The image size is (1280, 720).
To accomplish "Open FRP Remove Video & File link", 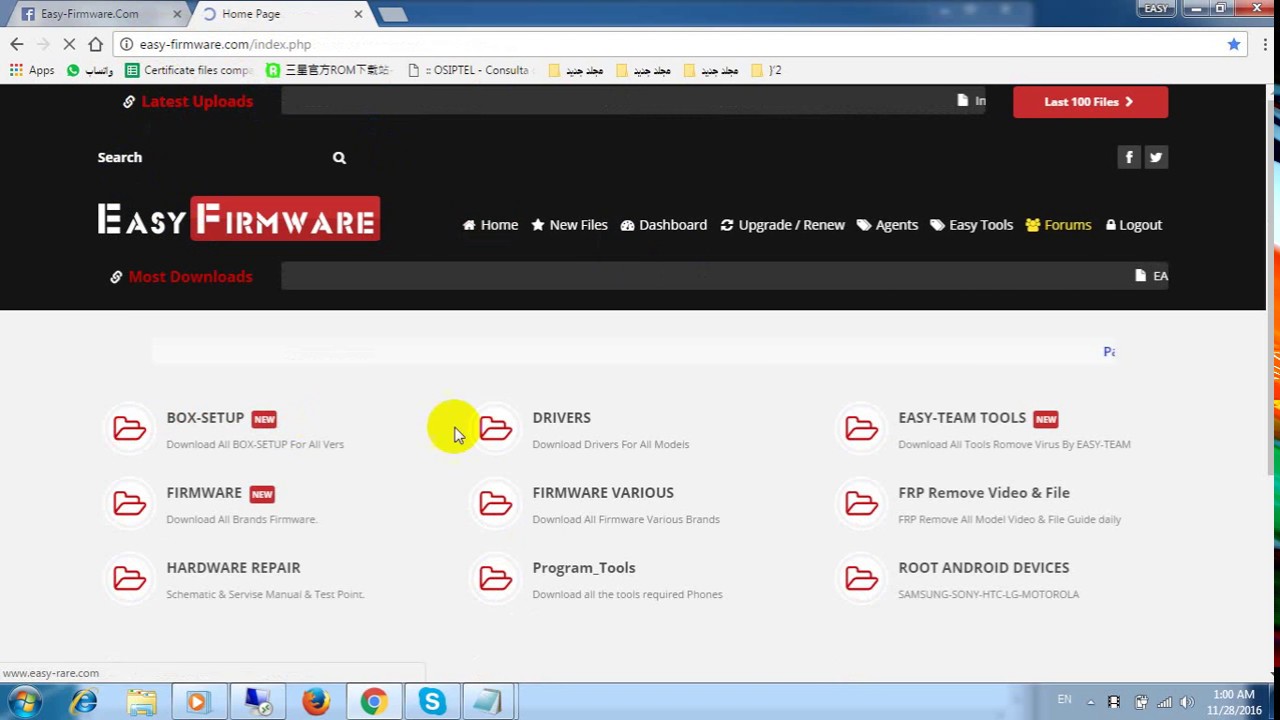I will click(x=984, y=493).
